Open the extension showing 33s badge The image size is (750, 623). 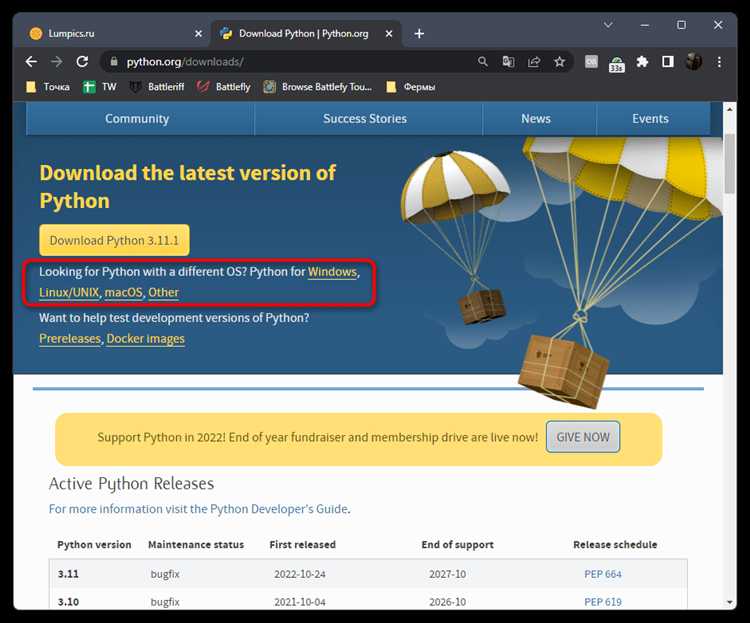tap(617, 64)
